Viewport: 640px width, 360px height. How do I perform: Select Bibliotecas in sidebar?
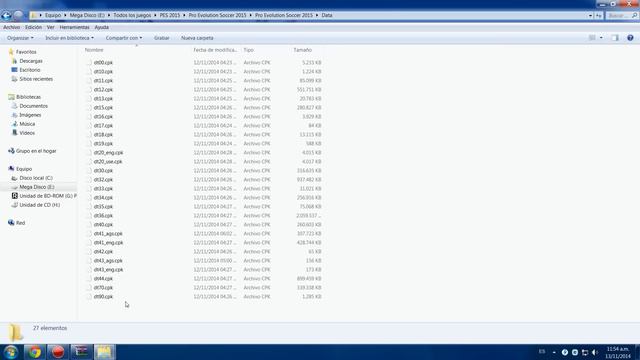point(29,97)
